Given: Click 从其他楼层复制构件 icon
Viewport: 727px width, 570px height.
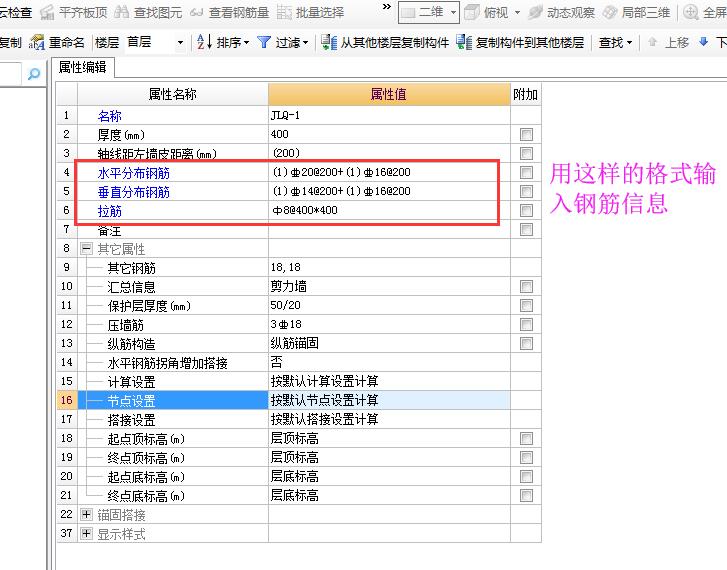Looking at the screenshot, I should pyautogui.click(x=329, y=43).
